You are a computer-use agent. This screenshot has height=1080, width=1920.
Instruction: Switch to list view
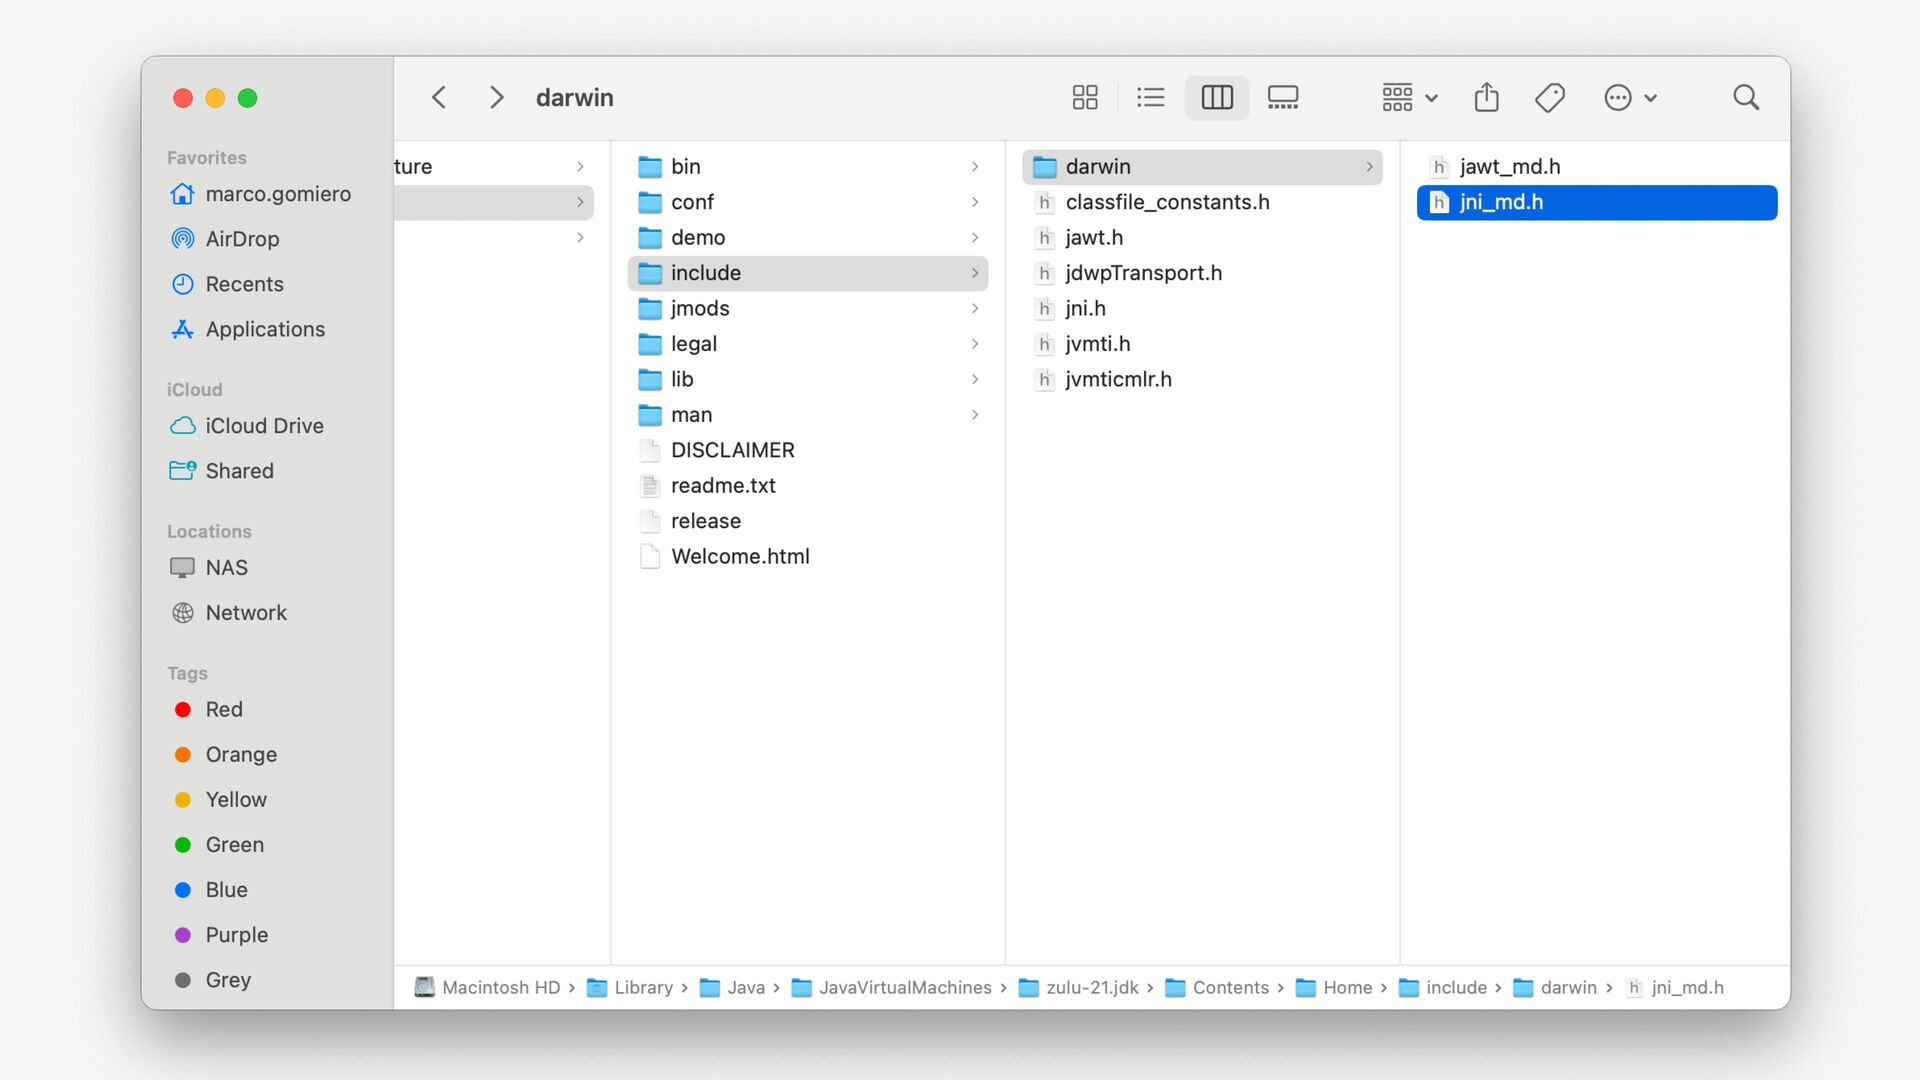pyautogui.click(x=1150, y=97)
